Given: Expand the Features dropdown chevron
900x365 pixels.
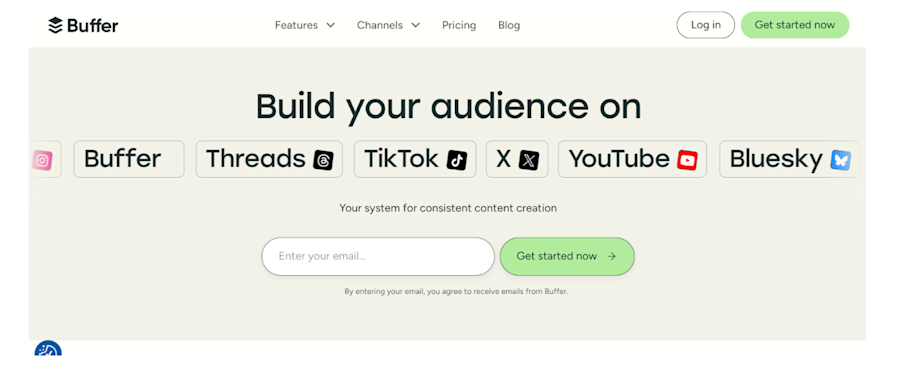Looking at the screenshot, I should tap(331, 25).
